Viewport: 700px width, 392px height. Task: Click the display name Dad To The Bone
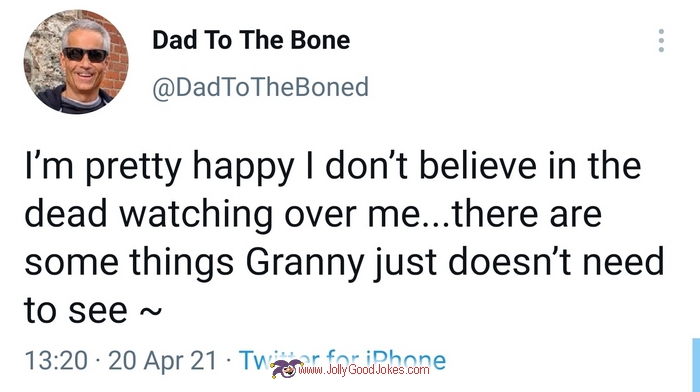[251, 40]
